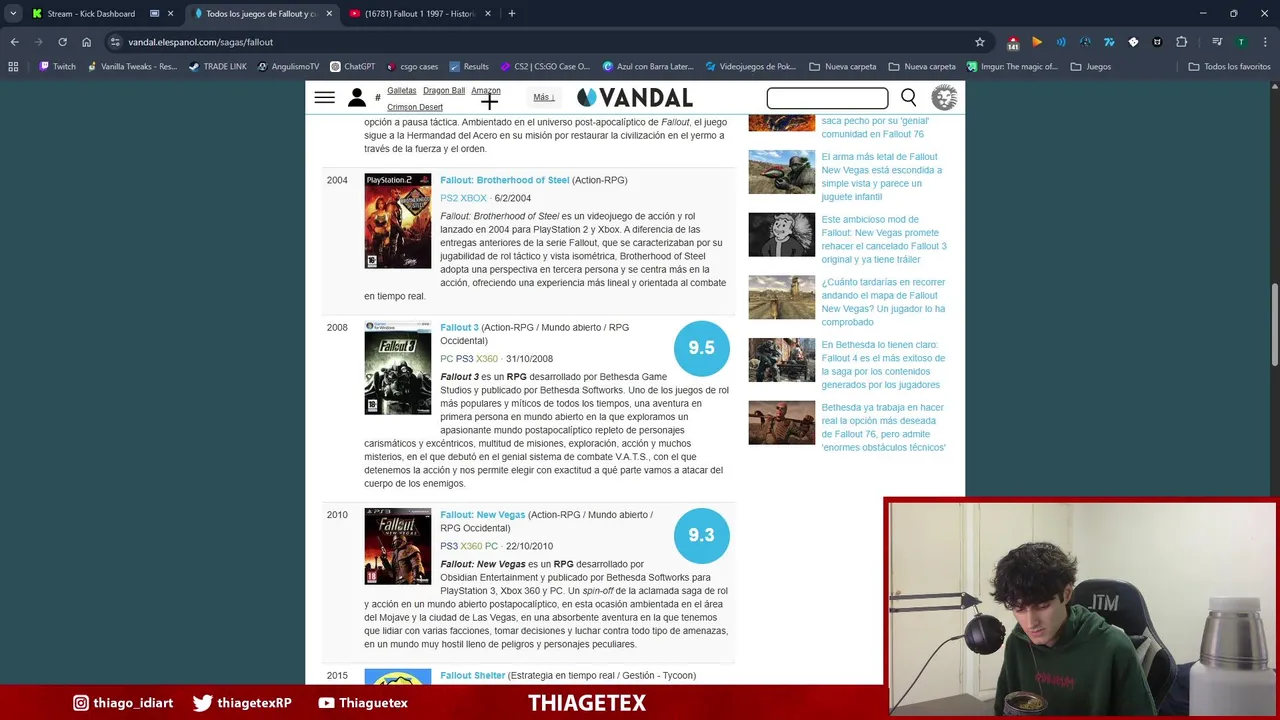Open the Galletas header link
The image size is (1280, 720).
pyautogui.click(x=401, y=91)
